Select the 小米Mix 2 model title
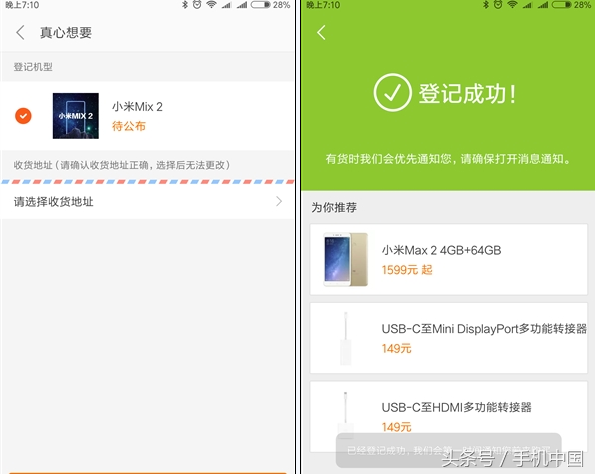This screenshot has width=595, height=474. (137, 107)
